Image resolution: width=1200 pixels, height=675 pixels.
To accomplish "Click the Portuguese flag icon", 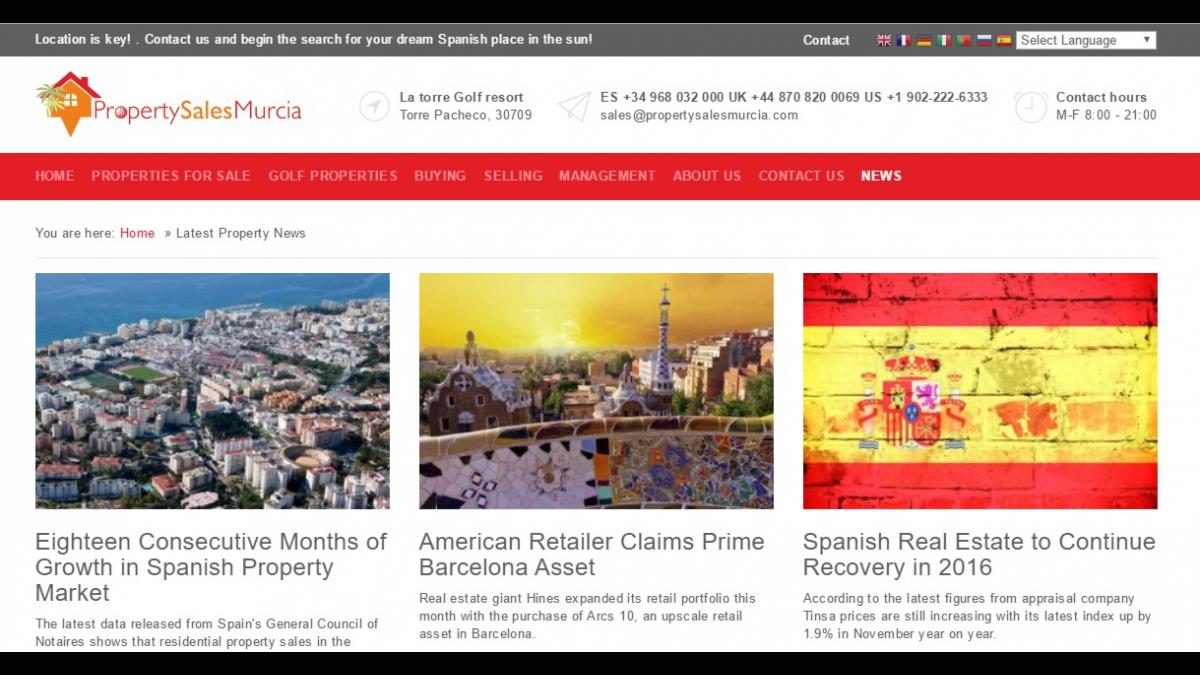I will 964,40.
